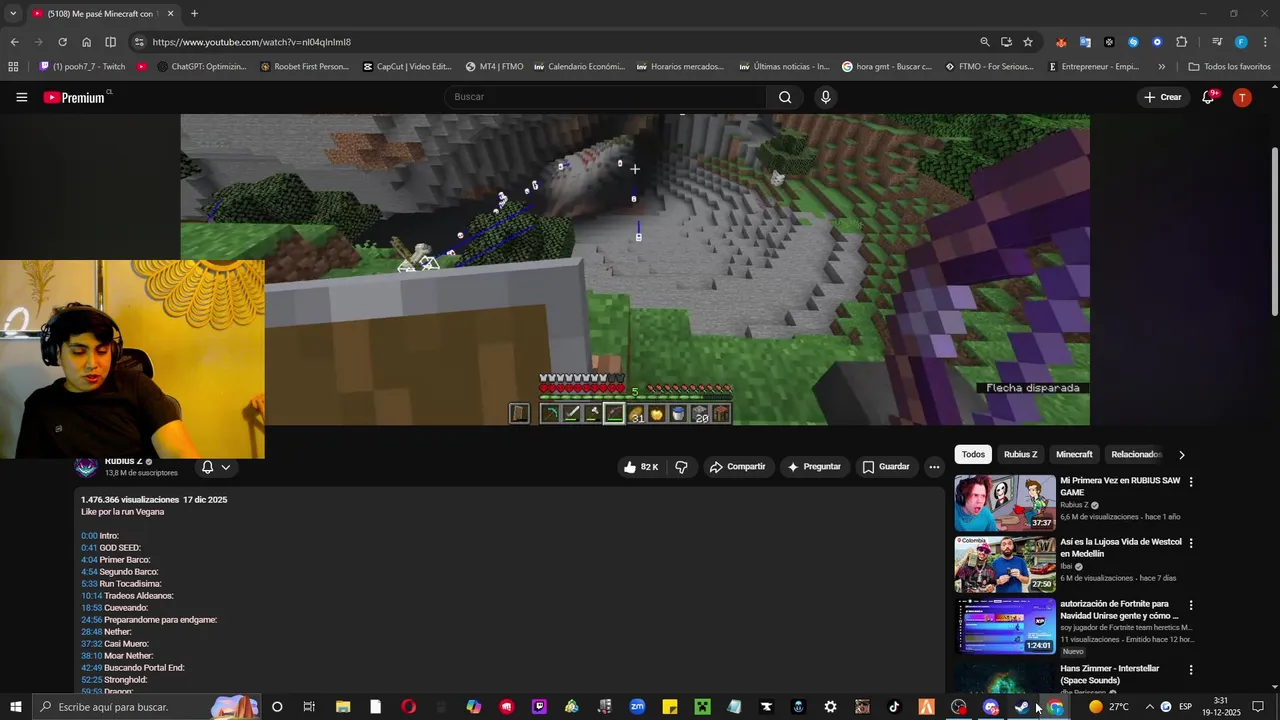
Task: Open media controls icon in toolbar
Action: (1217, 42)
